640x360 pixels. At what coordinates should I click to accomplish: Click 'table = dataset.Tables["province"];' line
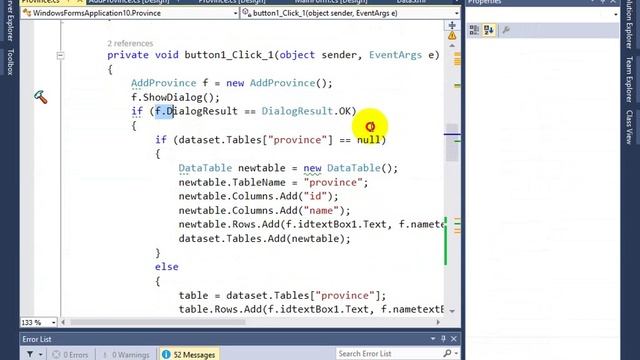(x=282, y=296)
